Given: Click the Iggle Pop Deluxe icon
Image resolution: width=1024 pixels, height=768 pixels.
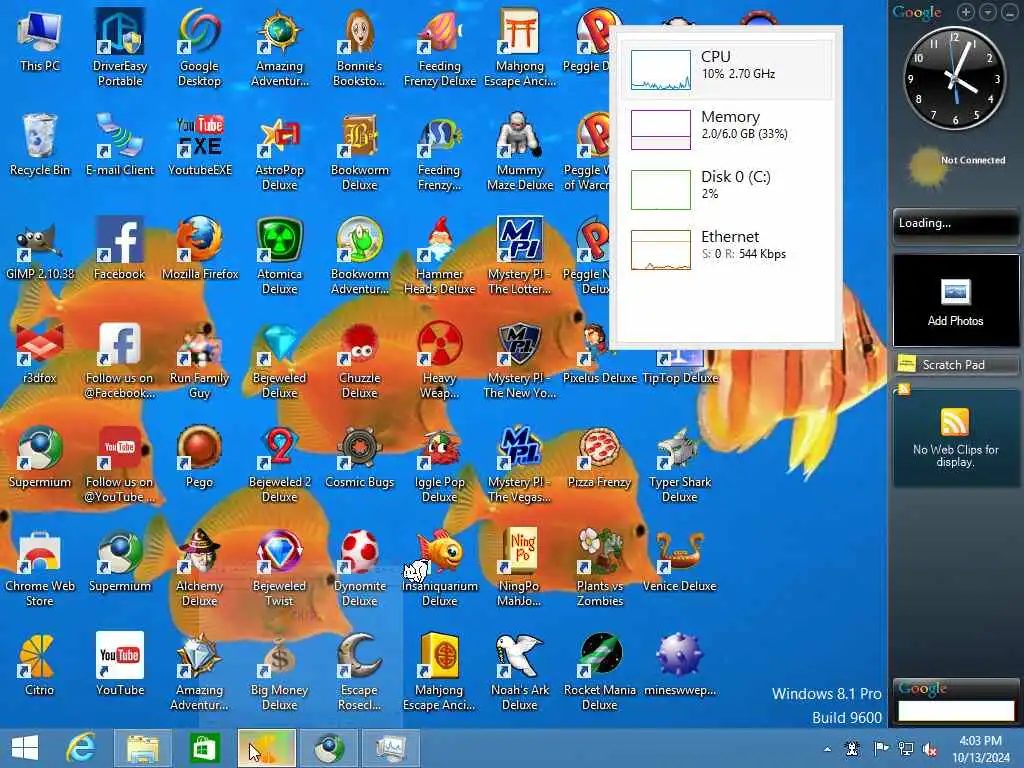Looking at the screenshot, I should [440, 464].
